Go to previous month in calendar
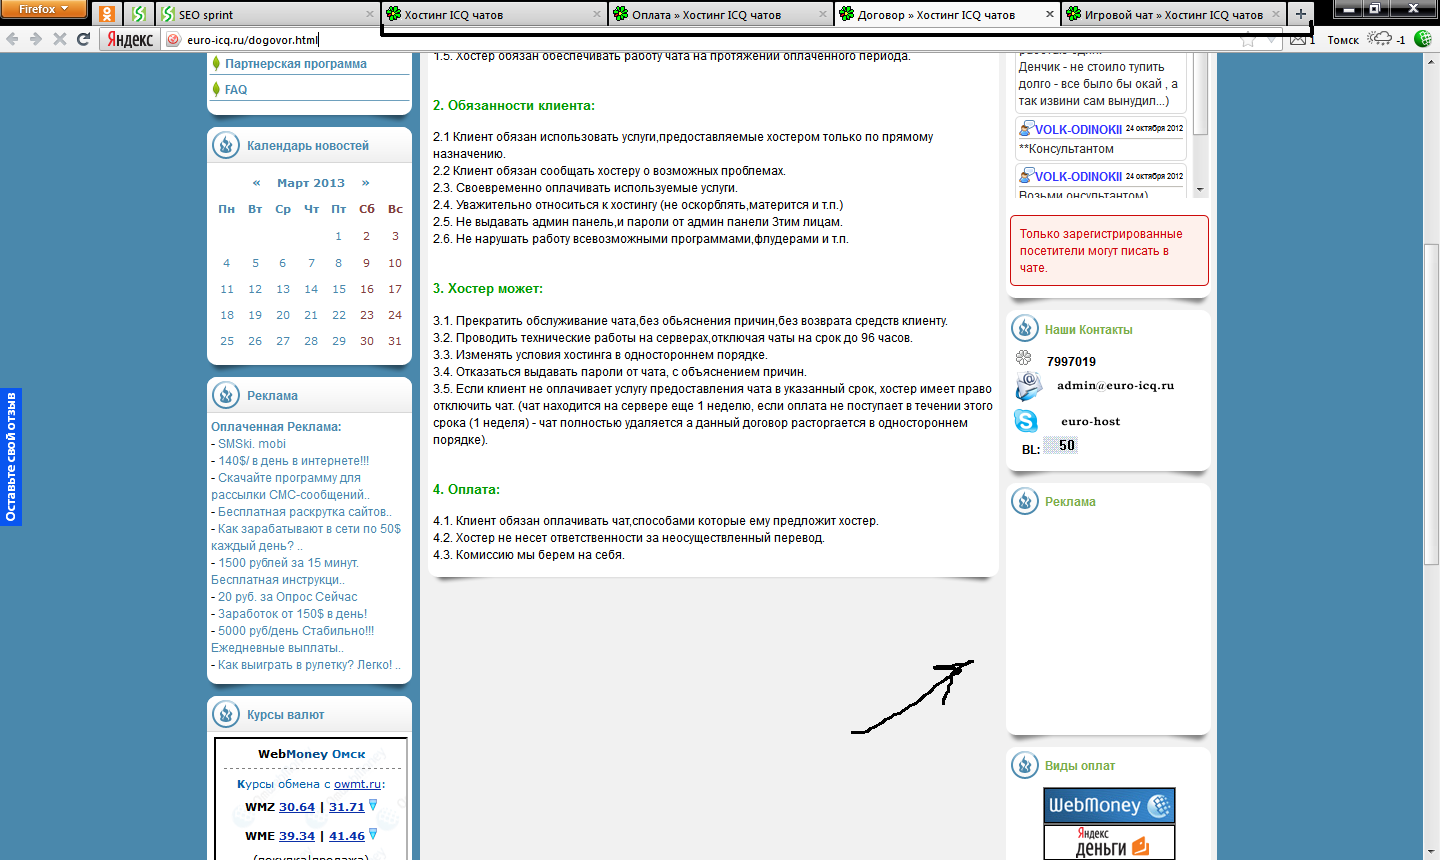Screen dimensions: 1440x860 (256, 183)
